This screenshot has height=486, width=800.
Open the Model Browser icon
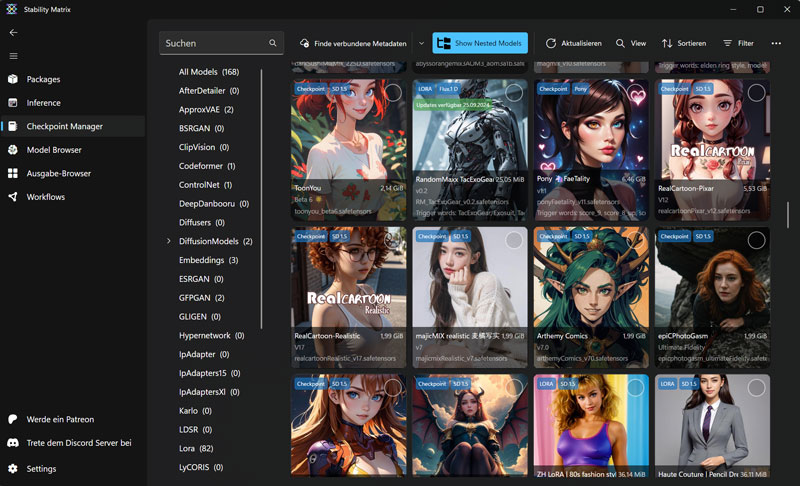(x=13, y=150)
